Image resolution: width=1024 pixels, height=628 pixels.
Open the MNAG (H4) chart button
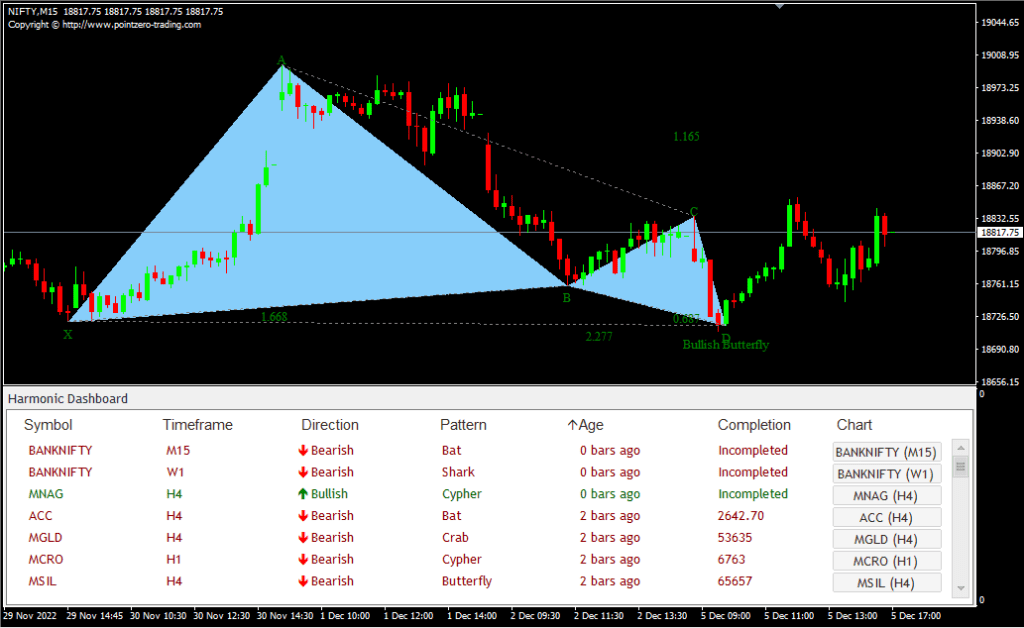886,495
